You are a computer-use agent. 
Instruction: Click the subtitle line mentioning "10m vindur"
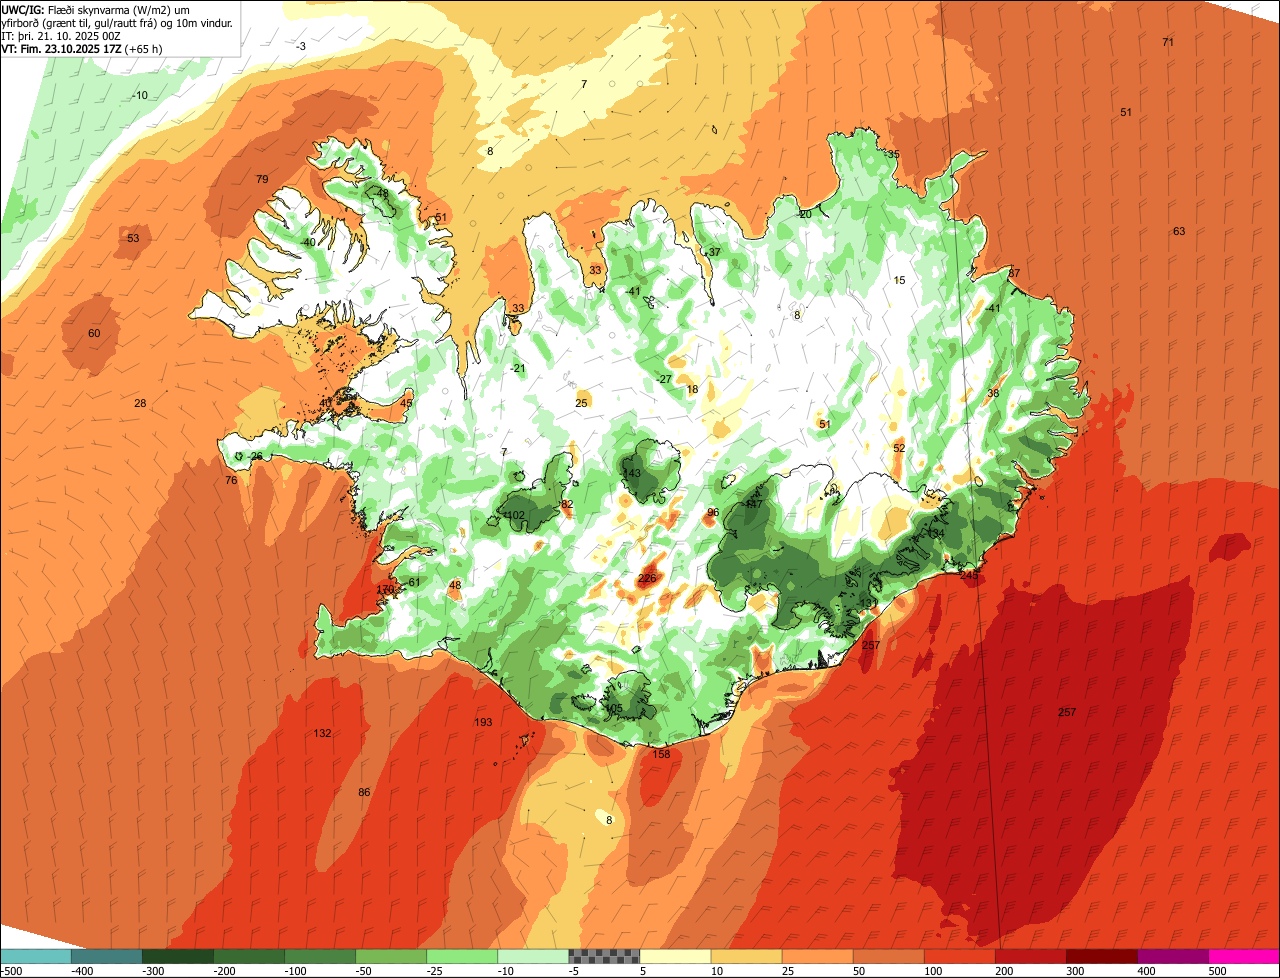117,23
